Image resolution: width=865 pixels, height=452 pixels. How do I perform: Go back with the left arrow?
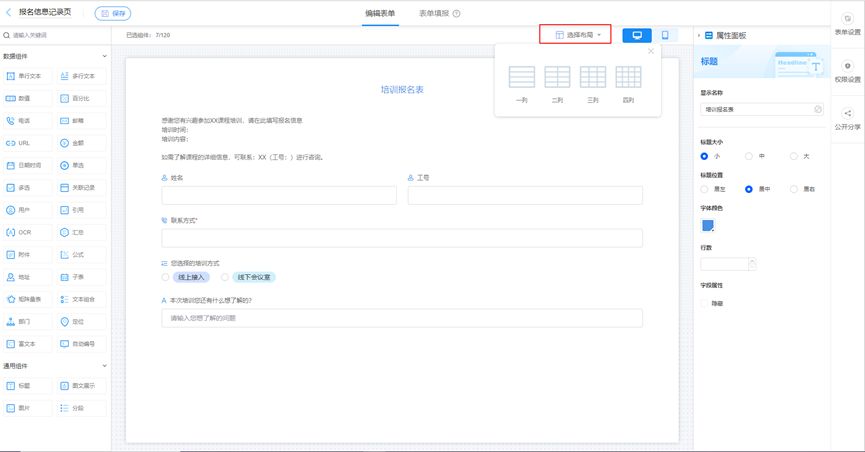(x=8, y=12)
